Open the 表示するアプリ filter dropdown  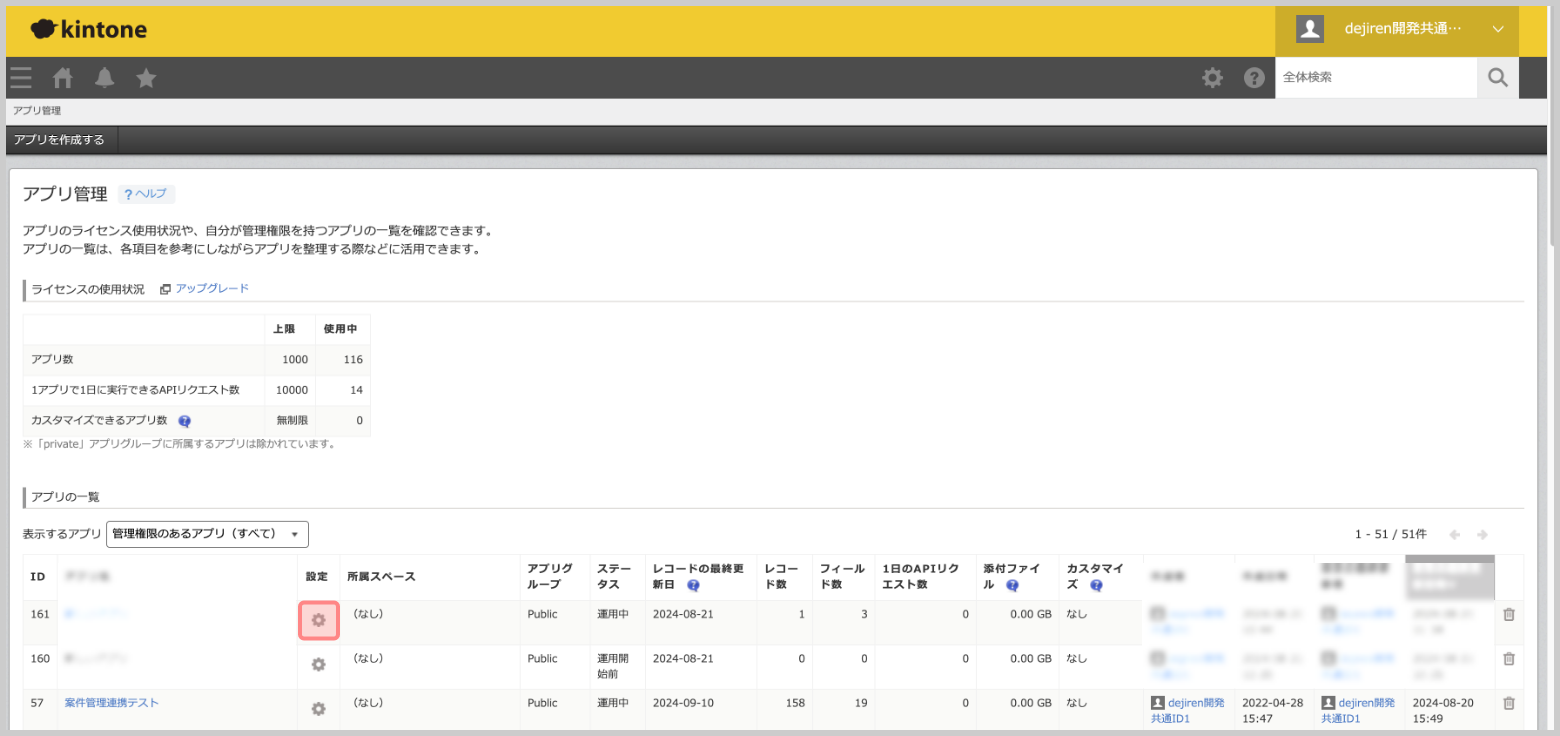click(207, 534)
